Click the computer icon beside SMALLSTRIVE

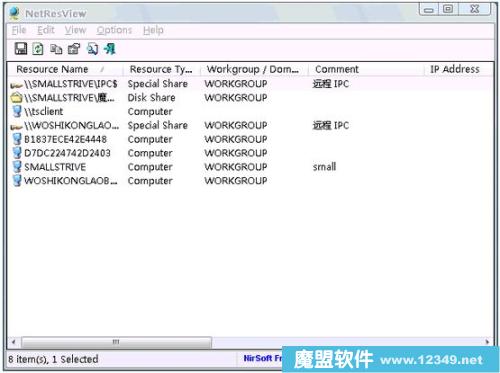[17, 167]
